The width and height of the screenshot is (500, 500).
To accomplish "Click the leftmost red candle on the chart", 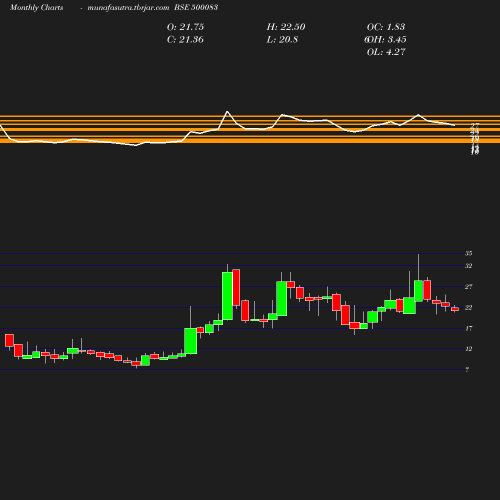I will click(9, 340).
